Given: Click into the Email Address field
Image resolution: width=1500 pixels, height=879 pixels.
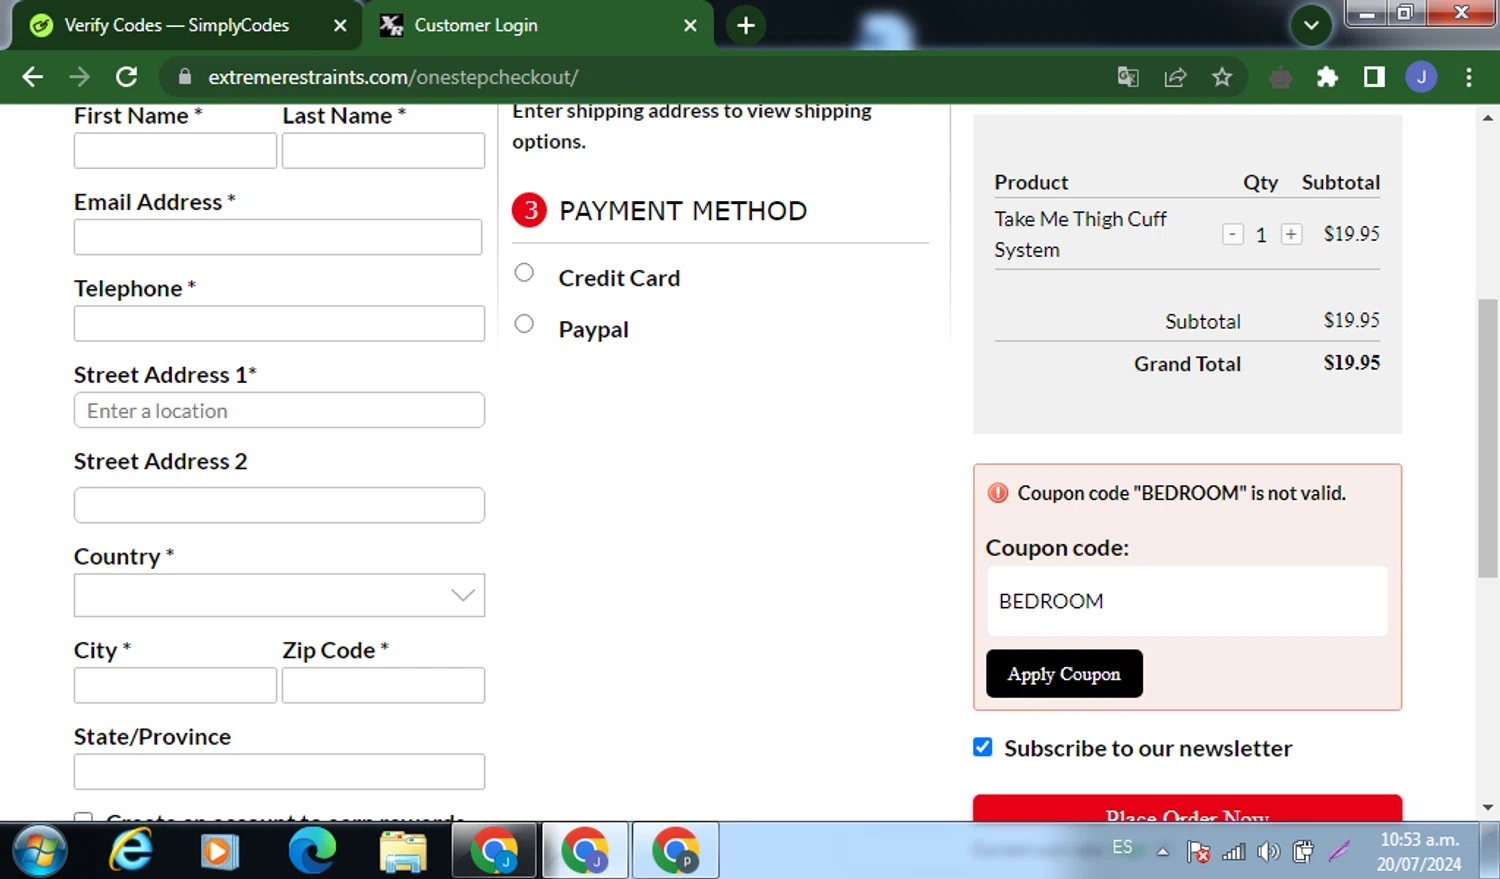Looking at the screenshot, I should (x=278, y=237).
